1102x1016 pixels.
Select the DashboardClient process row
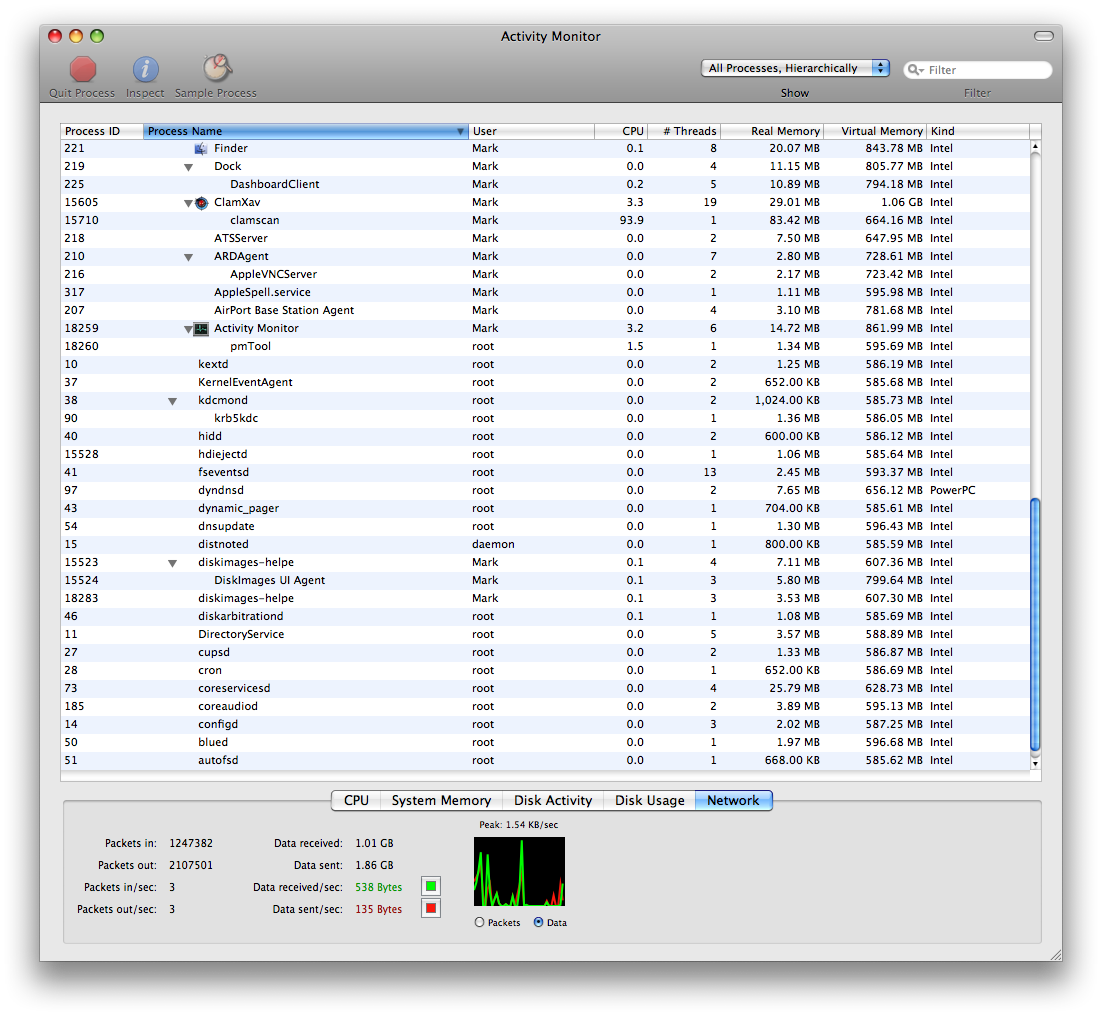pyautogui.click(x=545, y=184)
